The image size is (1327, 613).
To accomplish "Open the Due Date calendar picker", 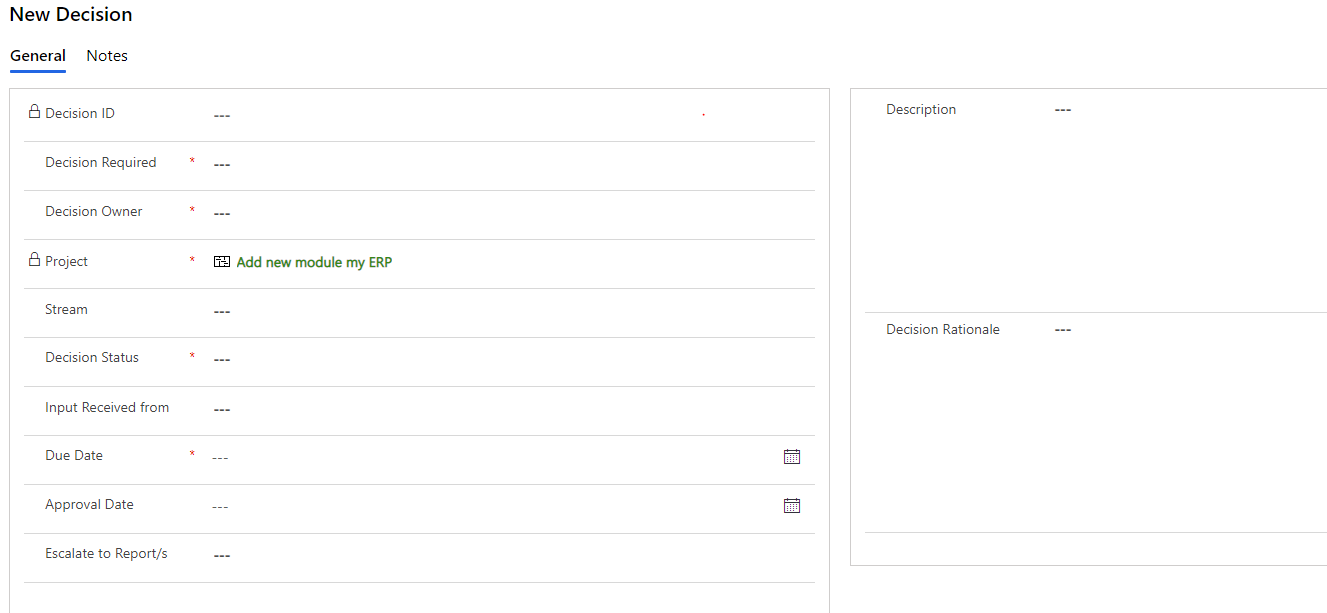I will [792, 456].
